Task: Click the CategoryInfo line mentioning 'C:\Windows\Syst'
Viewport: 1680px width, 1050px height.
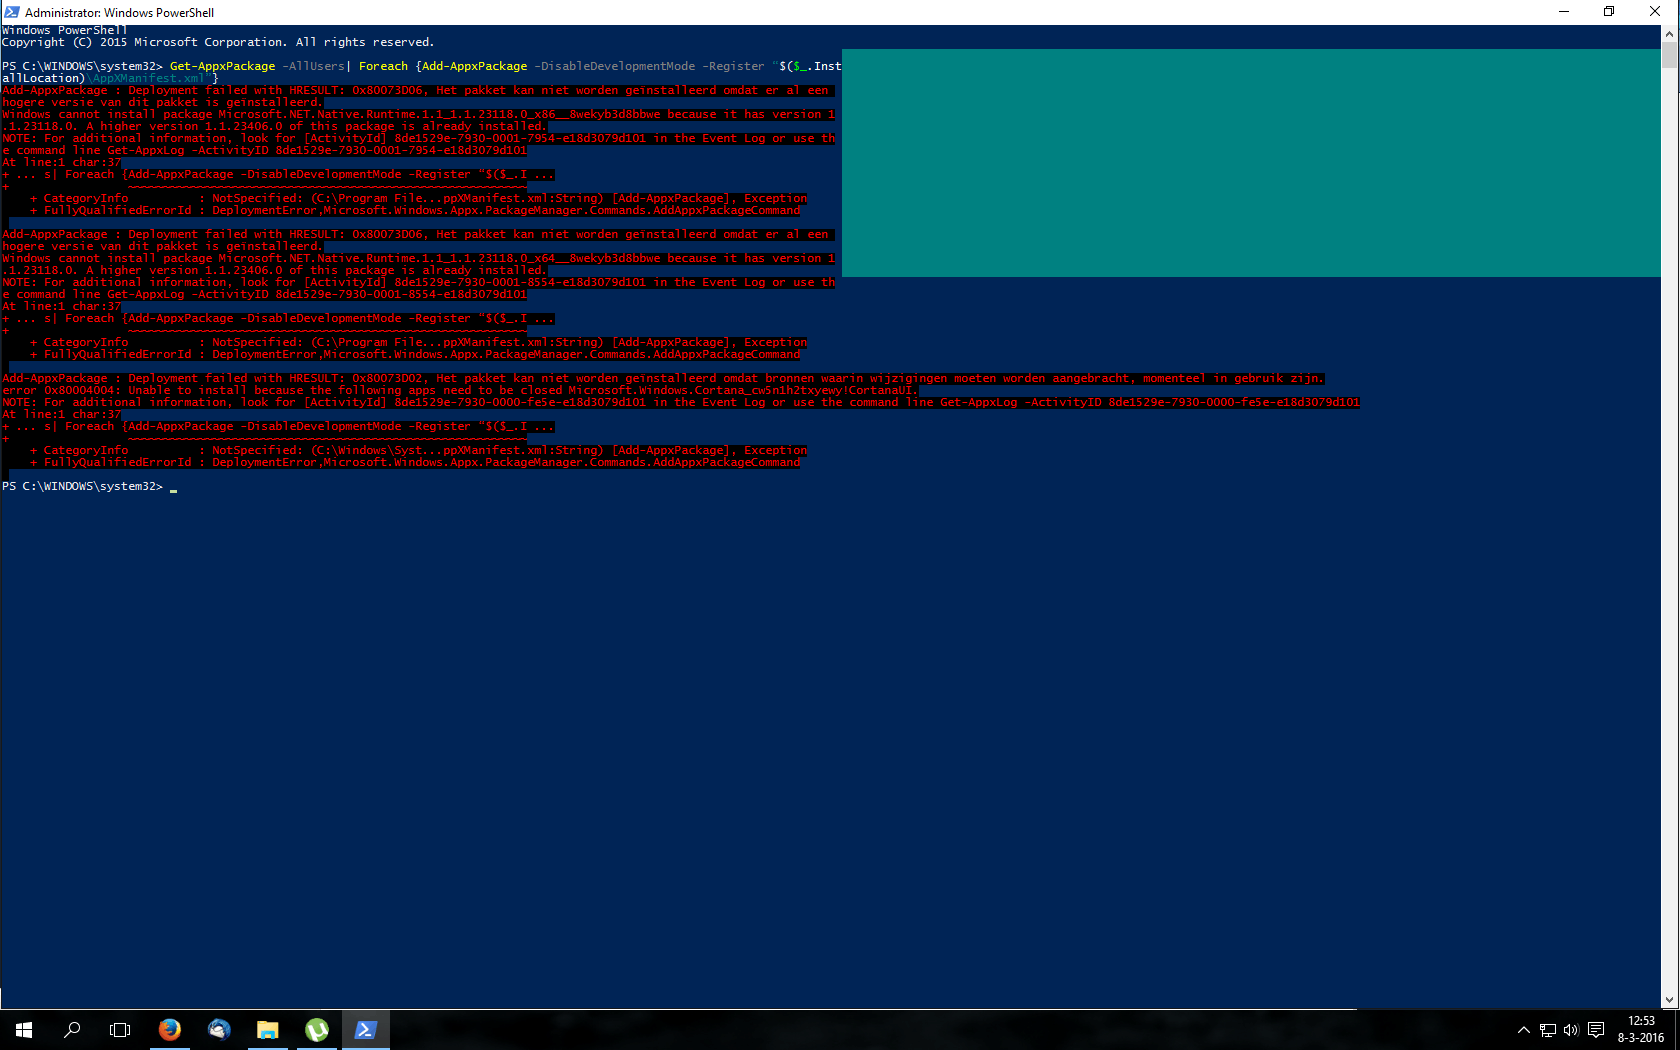Action: (x=418, y=450)
